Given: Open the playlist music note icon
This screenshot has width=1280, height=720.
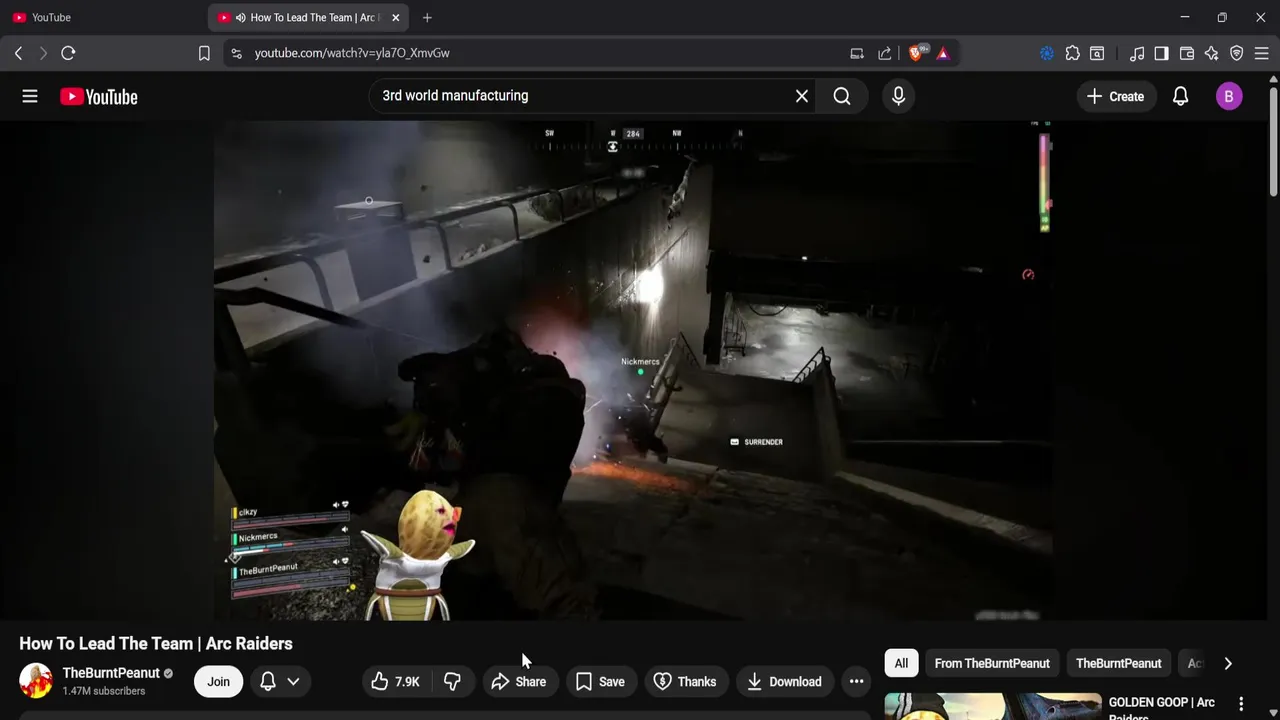Looking at the screenshot, I should [x=1137, y=53].
